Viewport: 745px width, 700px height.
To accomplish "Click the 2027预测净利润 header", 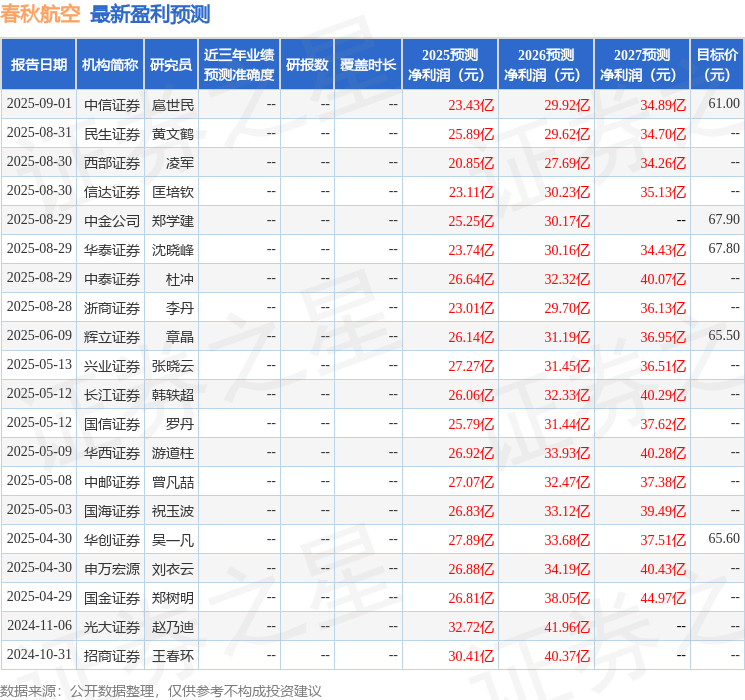I will click(x=642, y=65).
